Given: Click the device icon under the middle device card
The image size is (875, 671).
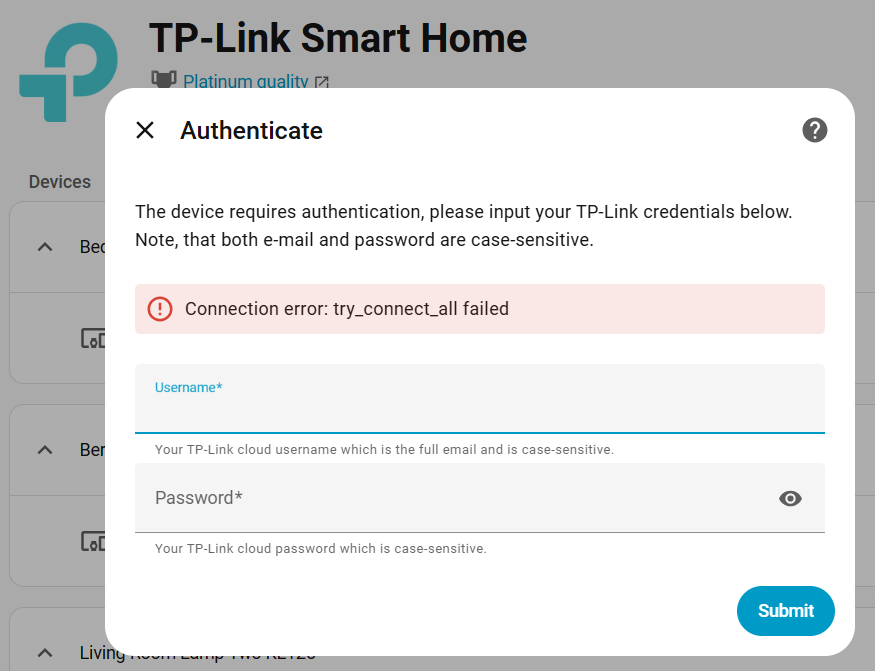Looking at the screenshot, I should tap(93, 541).
